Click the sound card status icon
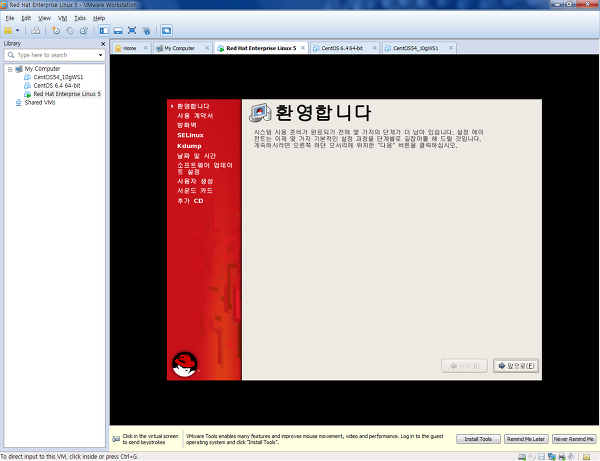Viewport: 600px width, 461px height. pos(571,457)
